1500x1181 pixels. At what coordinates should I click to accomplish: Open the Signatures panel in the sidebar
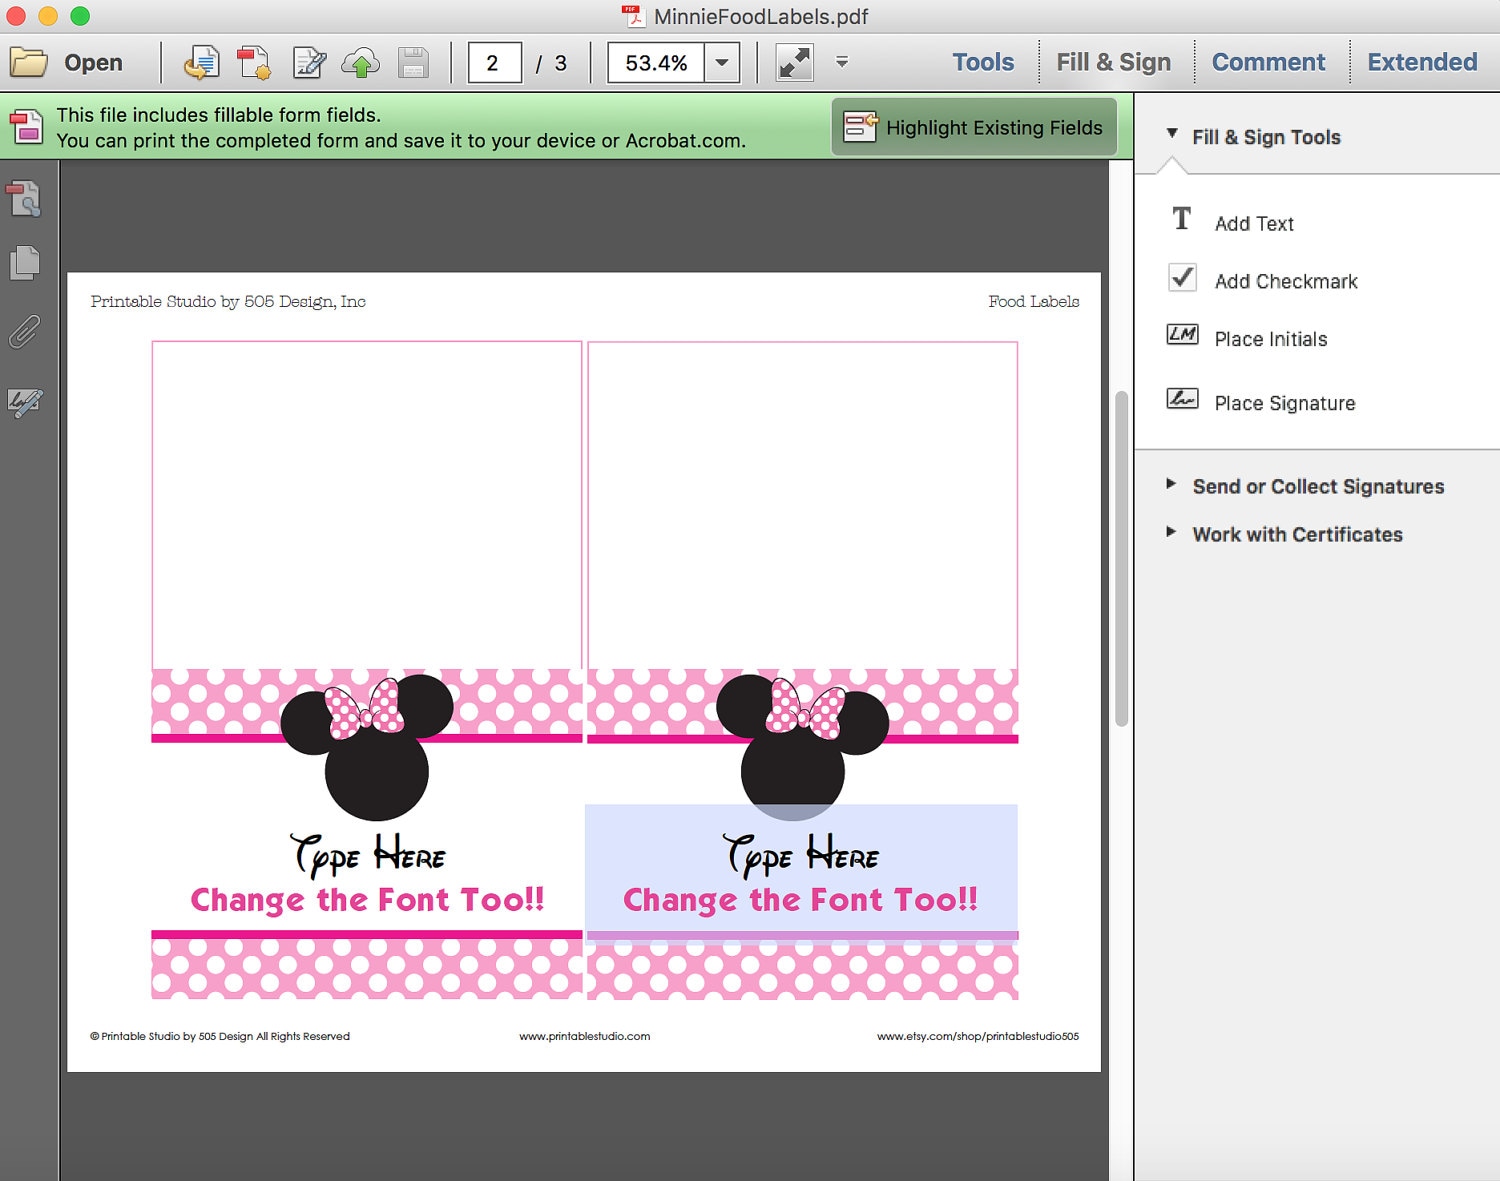click(x=24, y=403)
